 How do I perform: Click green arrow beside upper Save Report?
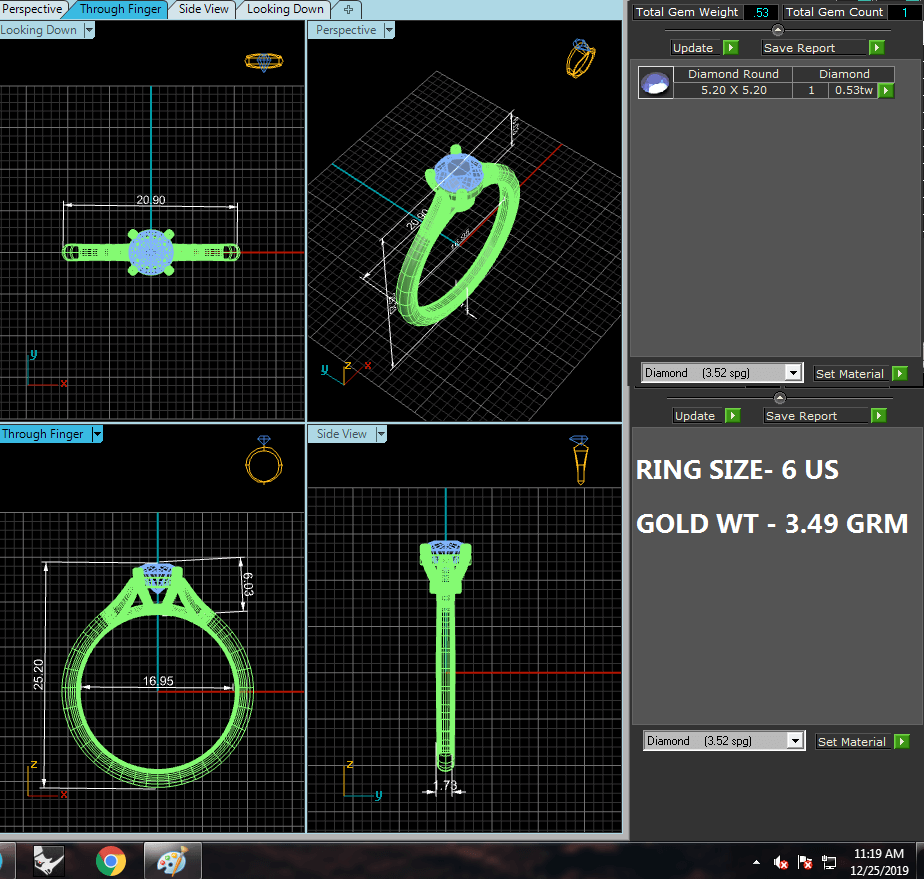pyautogui.click(x=876, y=48)
